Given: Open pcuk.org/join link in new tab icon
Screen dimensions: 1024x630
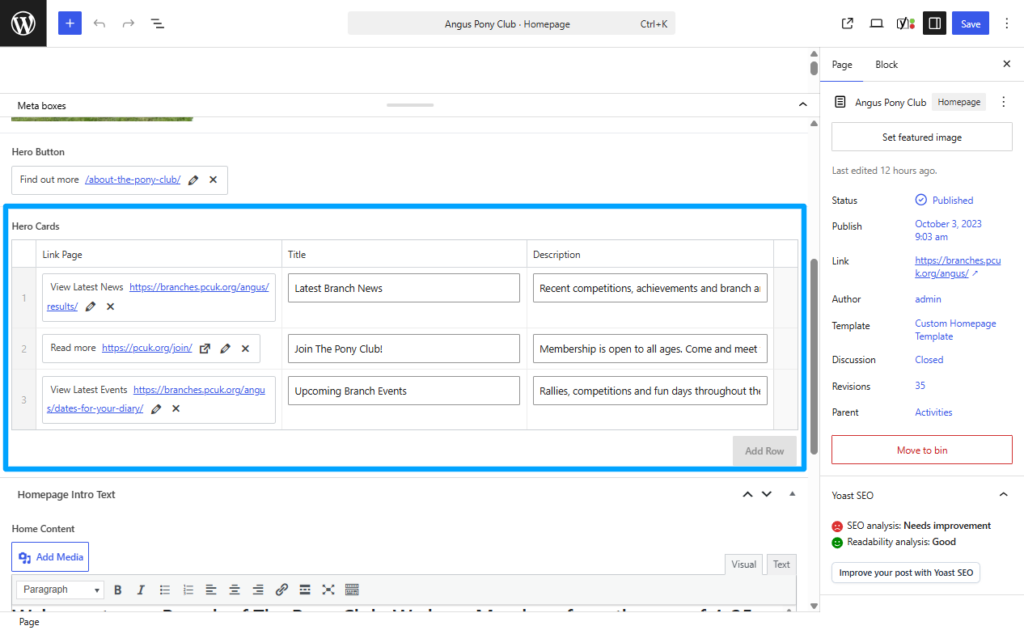Looking at the screenshot, I should tap(205, 349).
